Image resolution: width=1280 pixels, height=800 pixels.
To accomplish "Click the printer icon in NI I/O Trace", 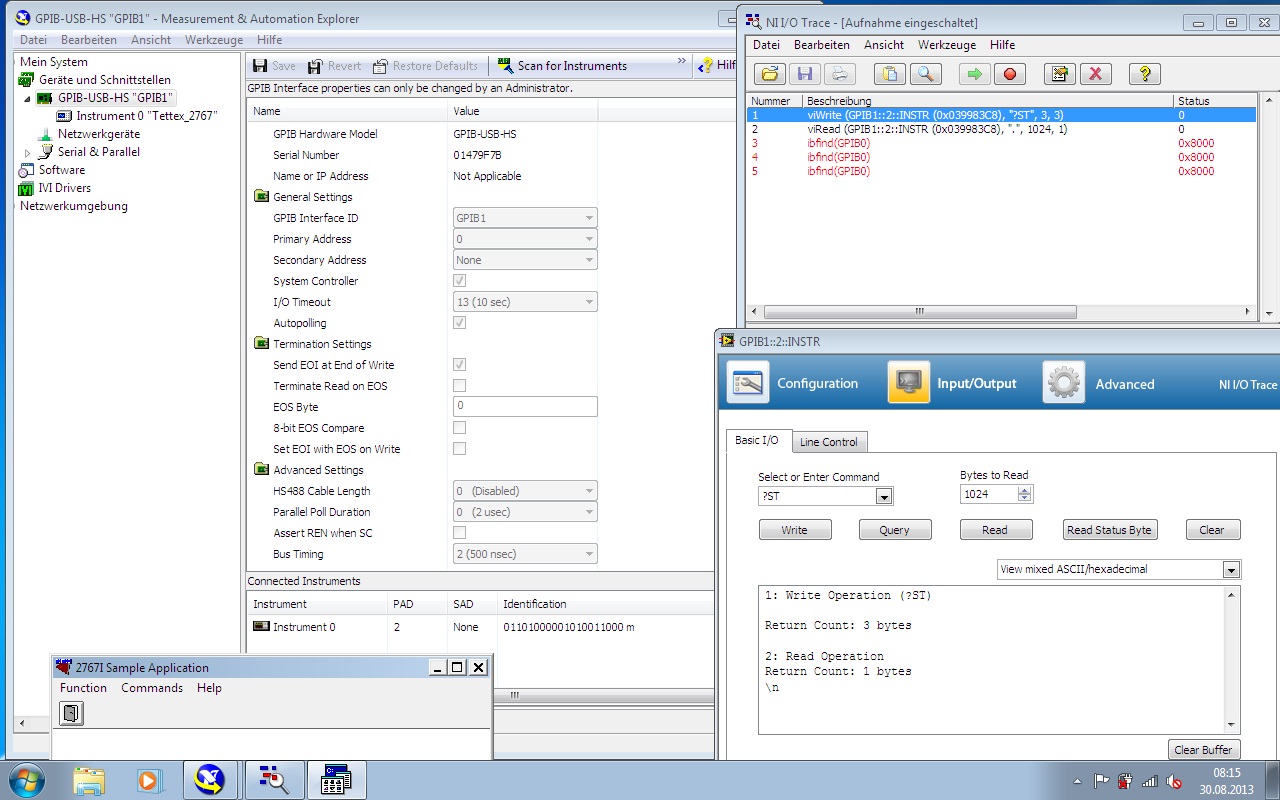I will (x=839, y=73).
